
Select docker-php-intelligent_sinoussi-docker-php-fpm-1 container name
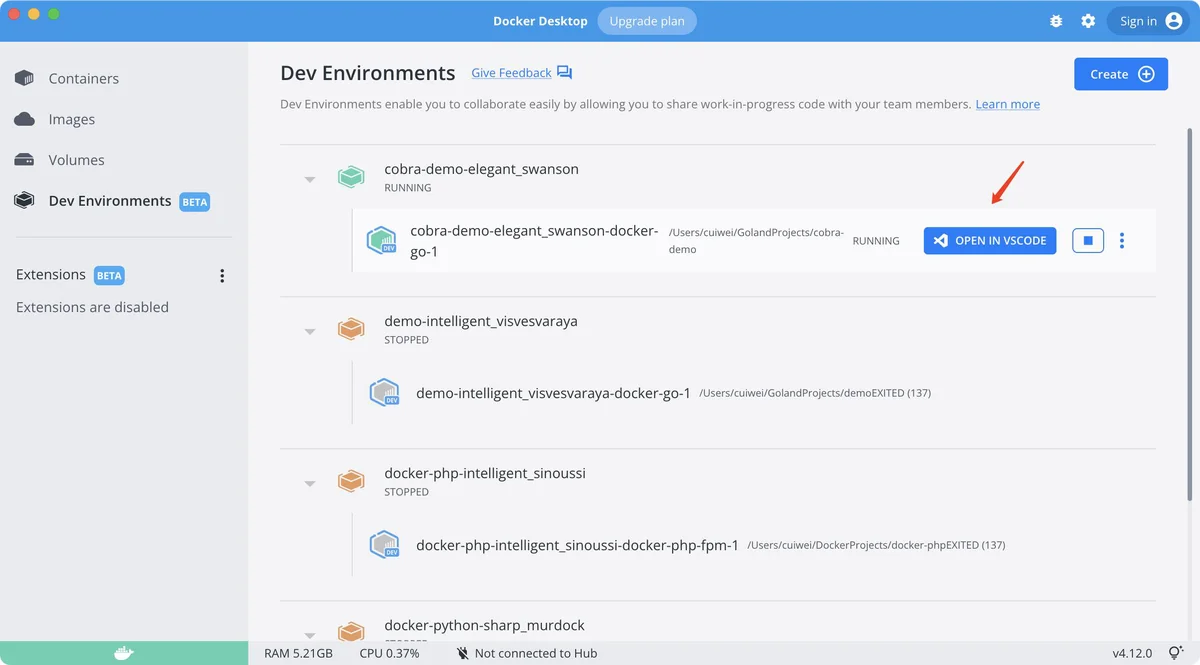[577, 545]
